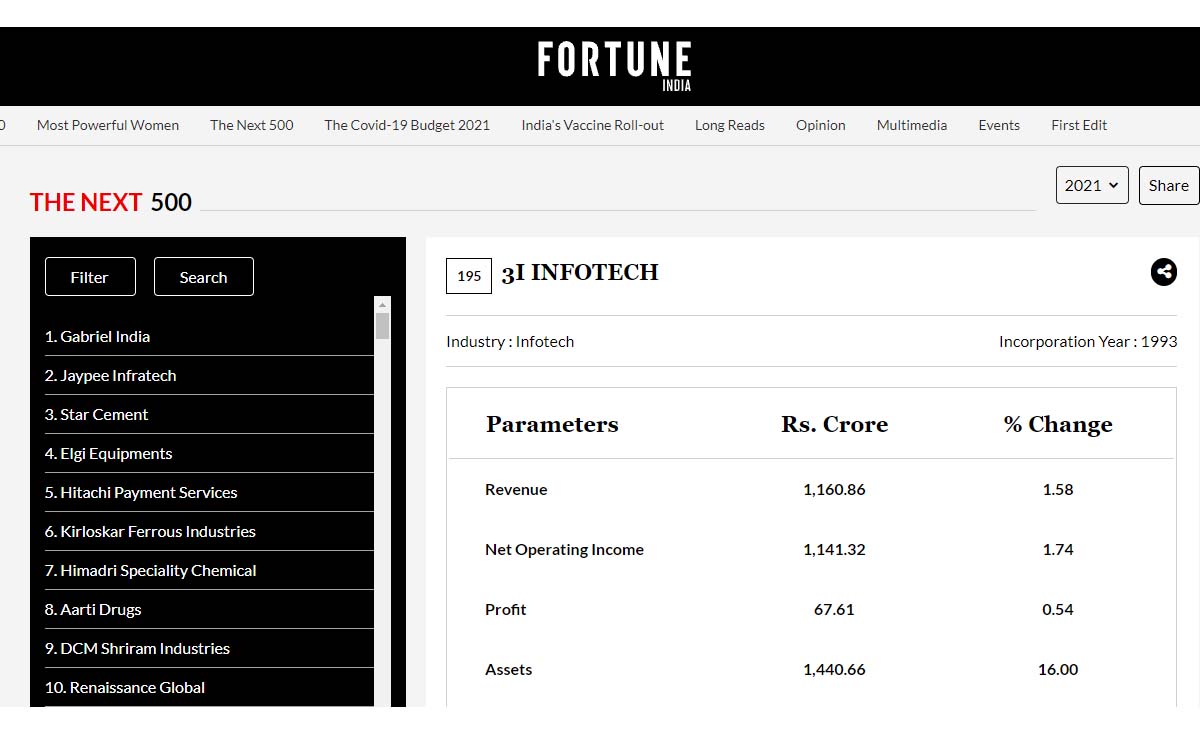Open the 2021 year dropdown
The image size is (1200, 734).
[x=1092, y=185]
